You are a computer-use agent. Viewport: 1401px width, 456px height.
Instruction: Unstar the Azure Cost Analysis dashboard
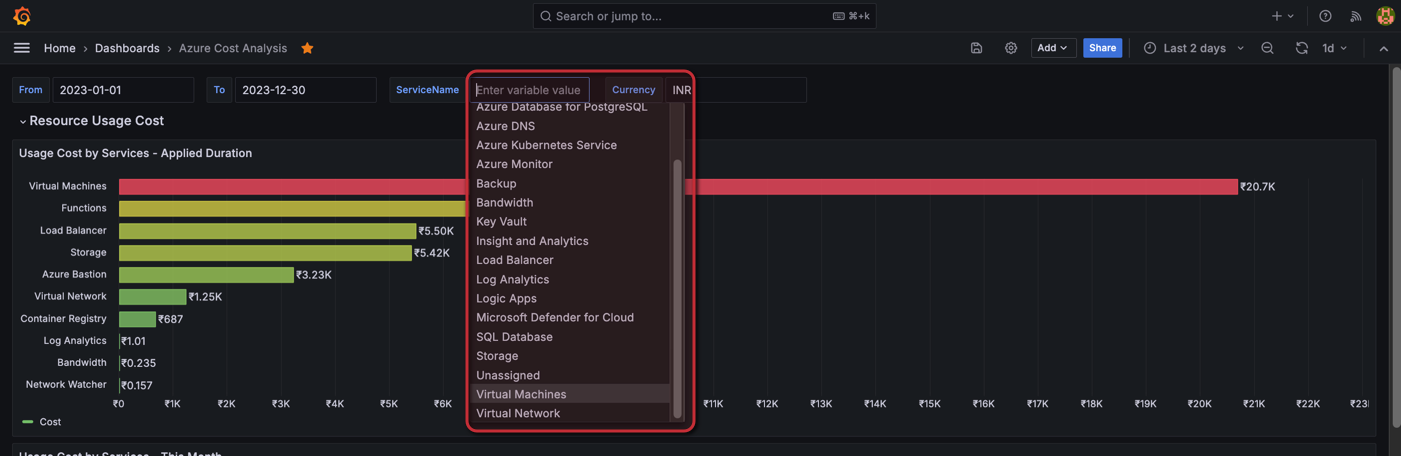[307, 48]
